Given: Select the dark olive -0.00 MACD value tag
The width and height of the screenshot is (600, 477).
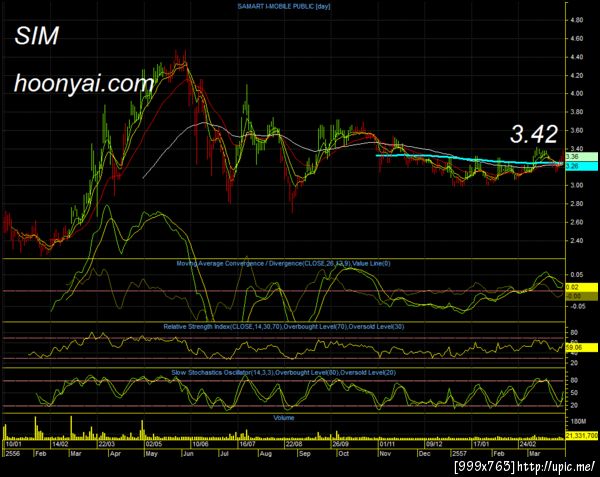Looking at the screenshot, I should click(581, 296).
